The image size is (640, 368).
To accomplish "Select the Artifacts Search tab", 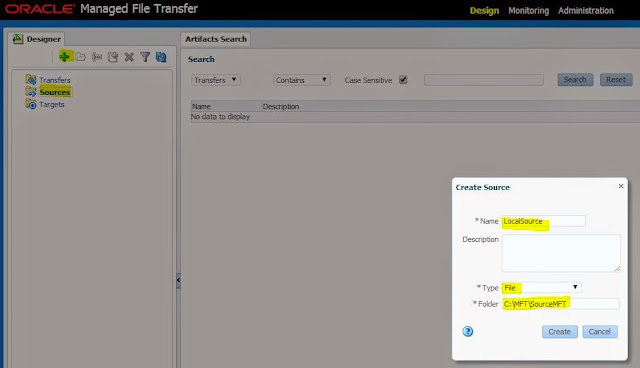I will click(x=216, y=39).
